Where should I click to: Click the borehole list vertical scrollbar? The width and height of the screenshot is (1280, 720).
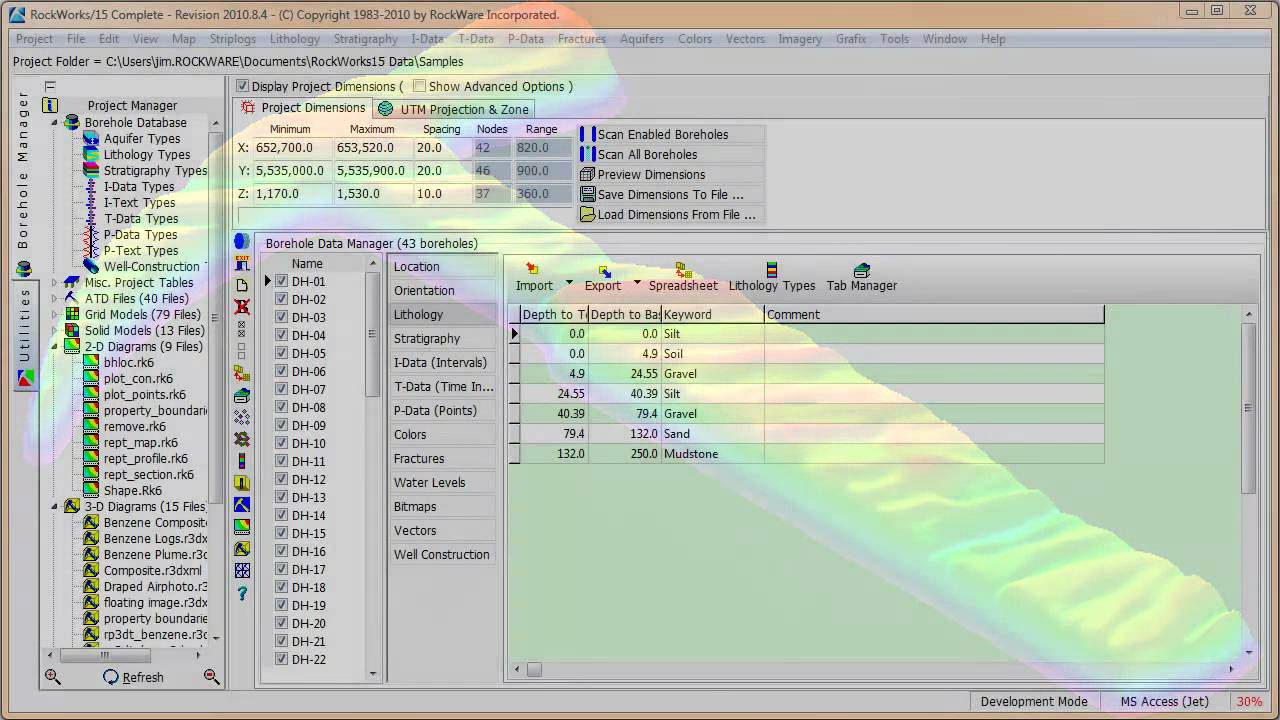373,335
